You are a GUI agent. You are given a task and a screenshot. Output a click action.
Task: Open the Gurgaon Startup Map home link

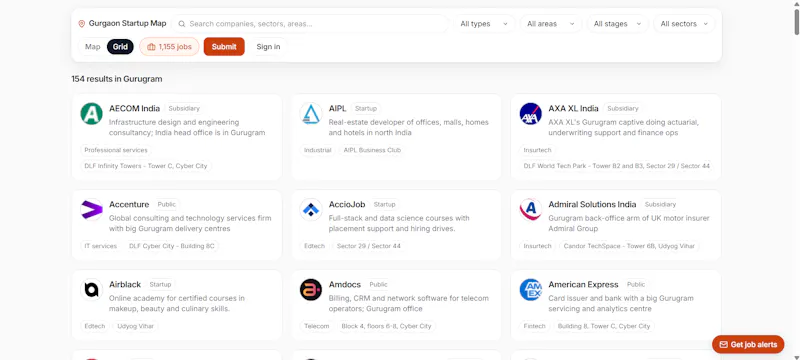pos(122,24)
